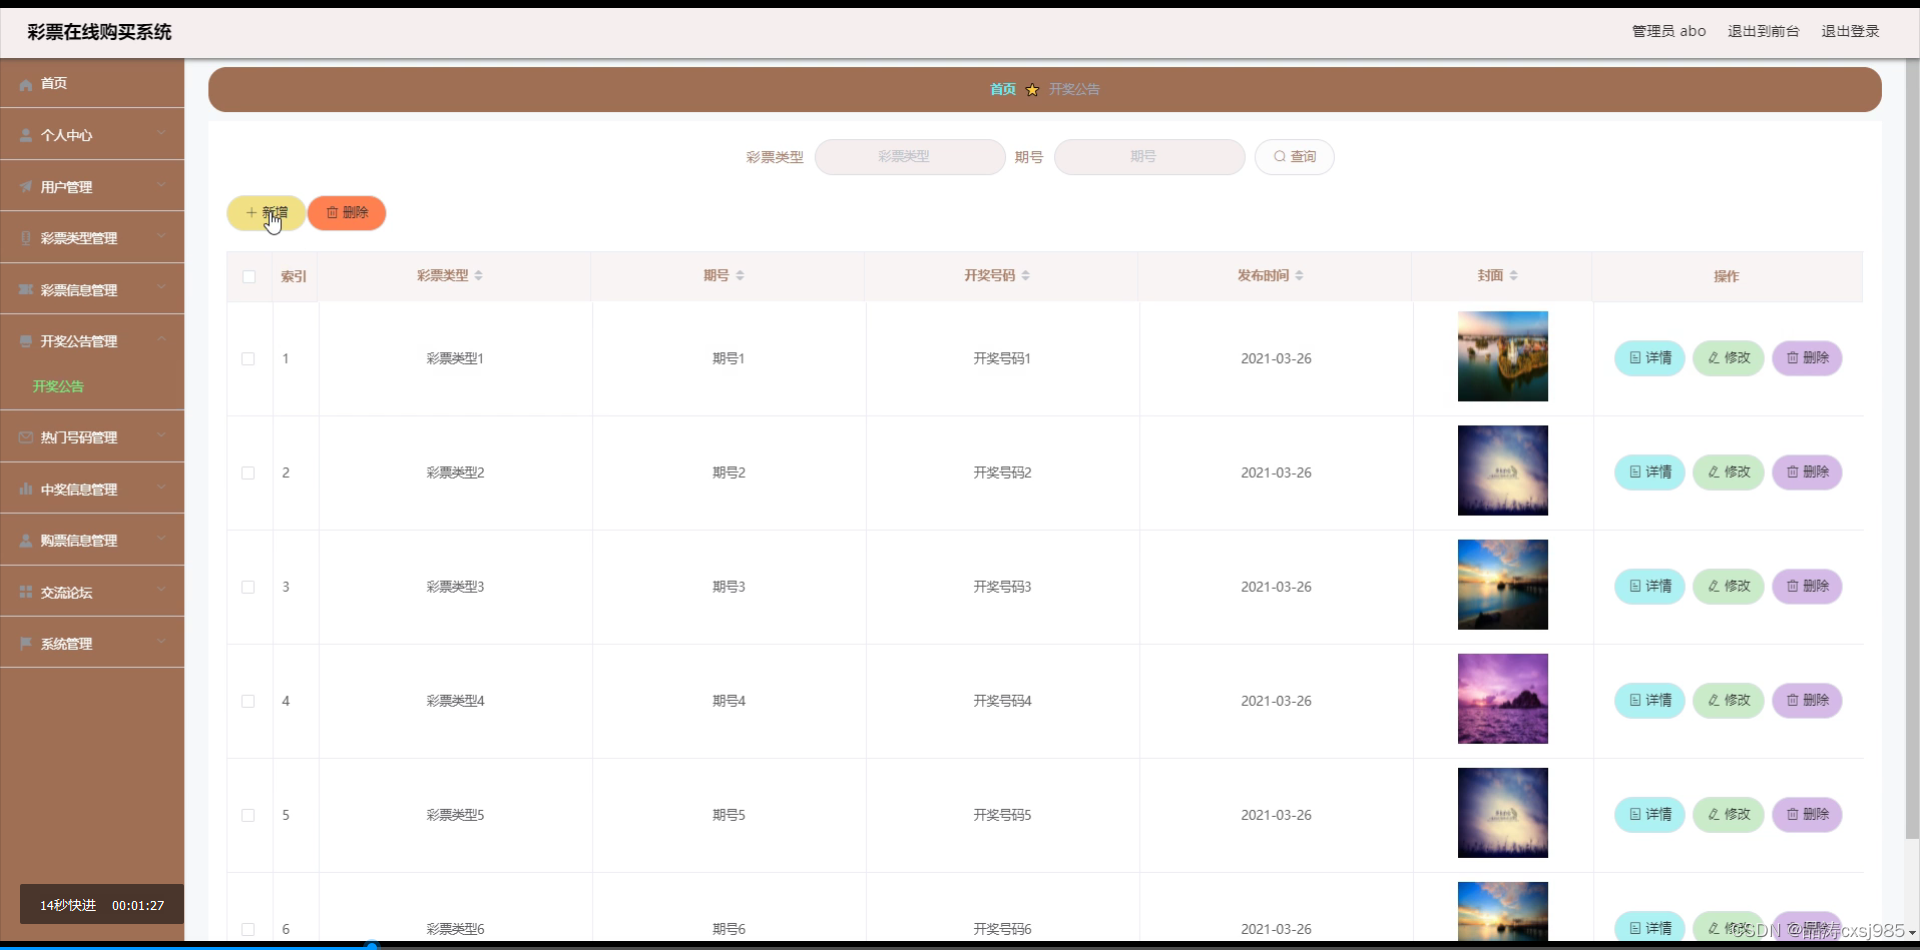Click the flag icon beside 系统管理
Image resolution: width=1920 pixels, height=950 pixels.
click(x=26, y=644)
